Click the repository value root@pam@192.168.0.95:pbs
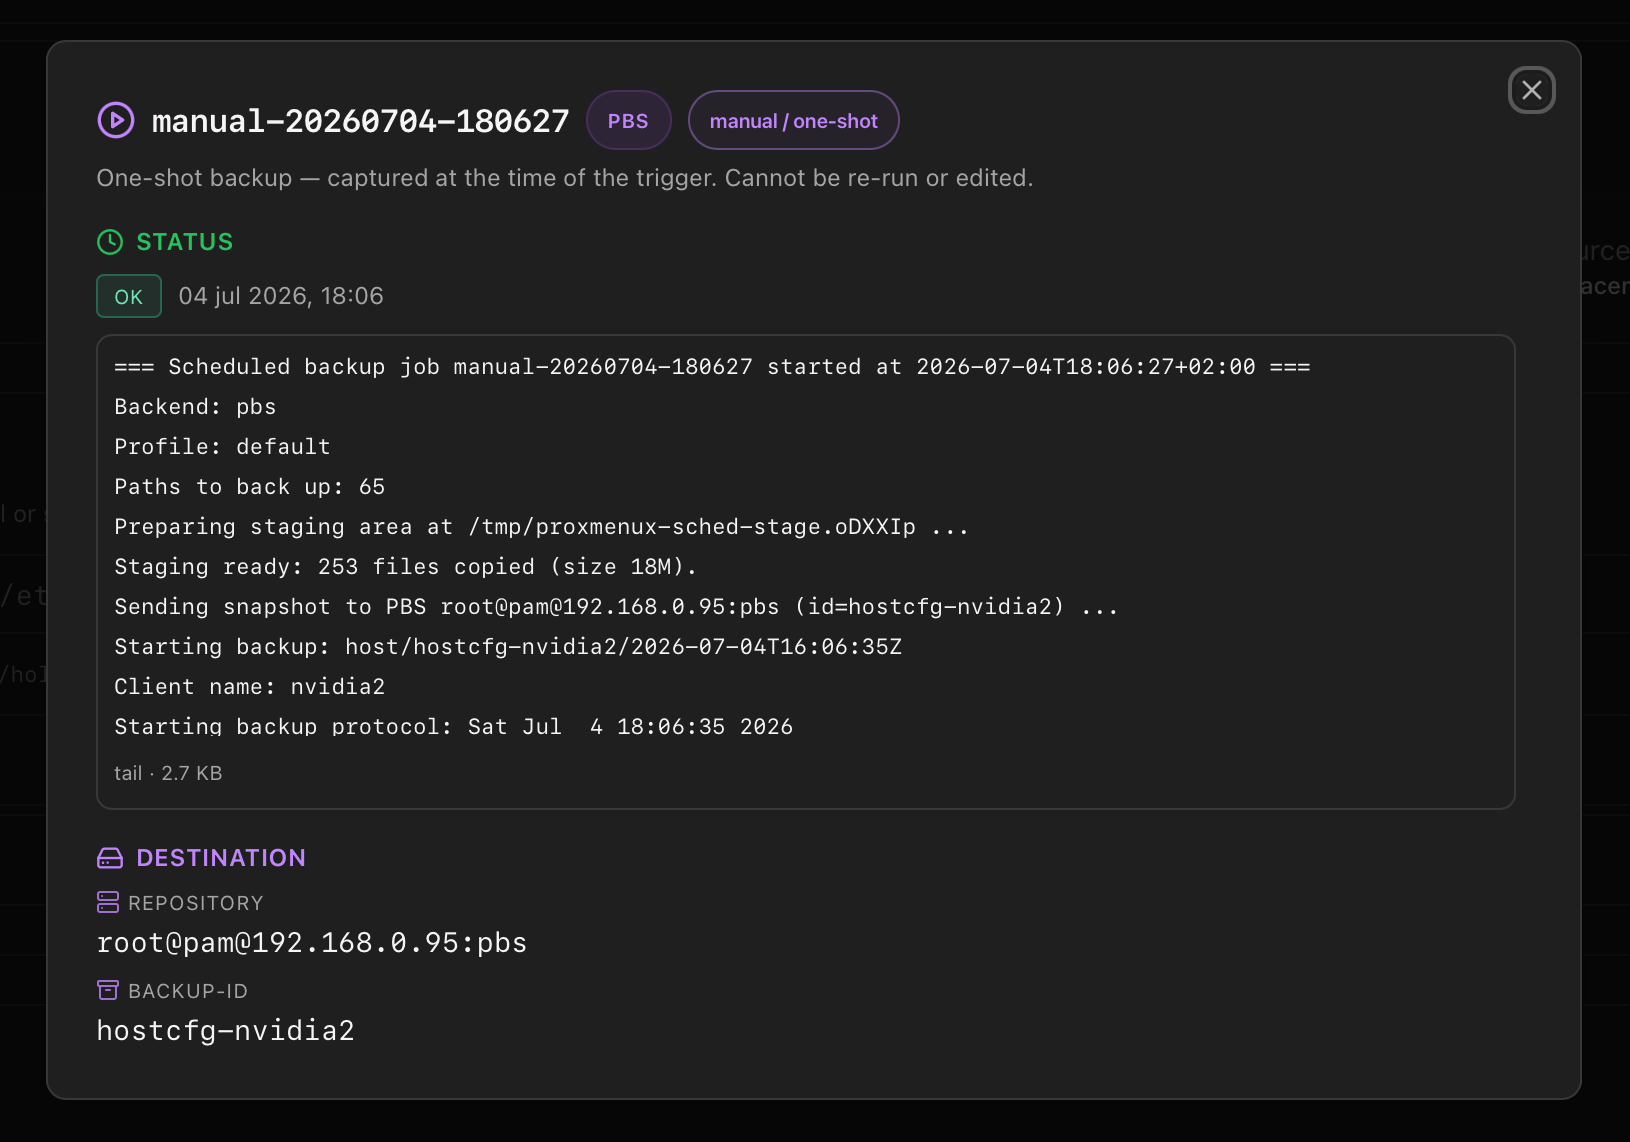This screenshot has height=1142, width=1630. (312, 943)
